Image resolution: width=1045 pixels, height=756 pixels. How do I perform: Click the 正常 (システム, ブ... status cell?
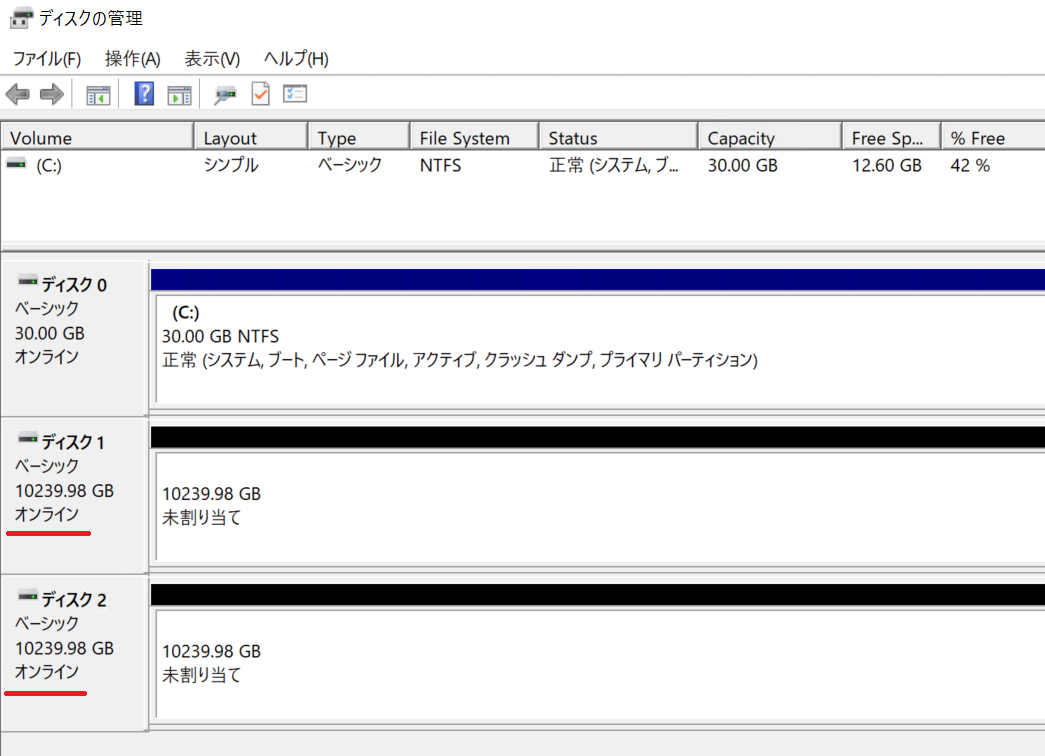(x=614, y=165)
